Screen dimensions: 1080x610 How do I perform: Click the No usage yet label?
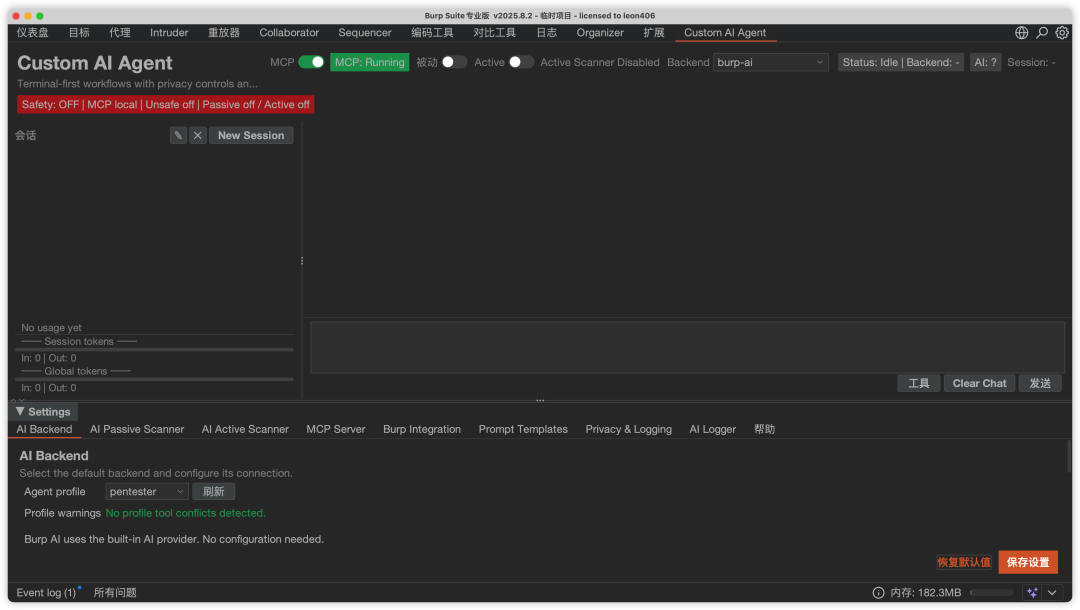[x=51, y=328]
